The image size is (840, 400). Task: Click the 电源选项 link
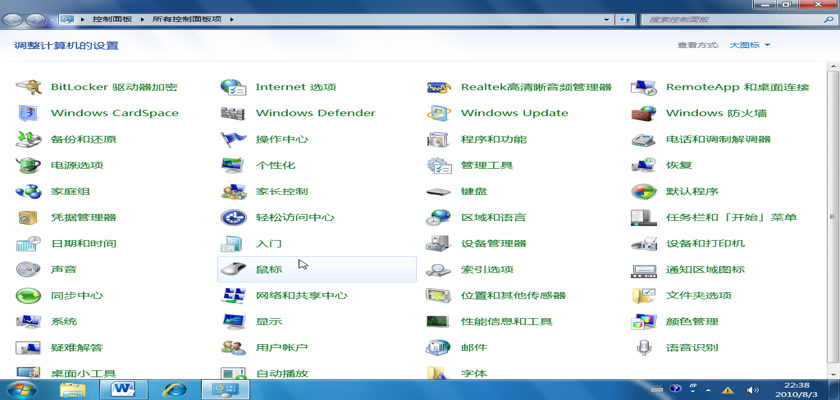click(77, 165)
